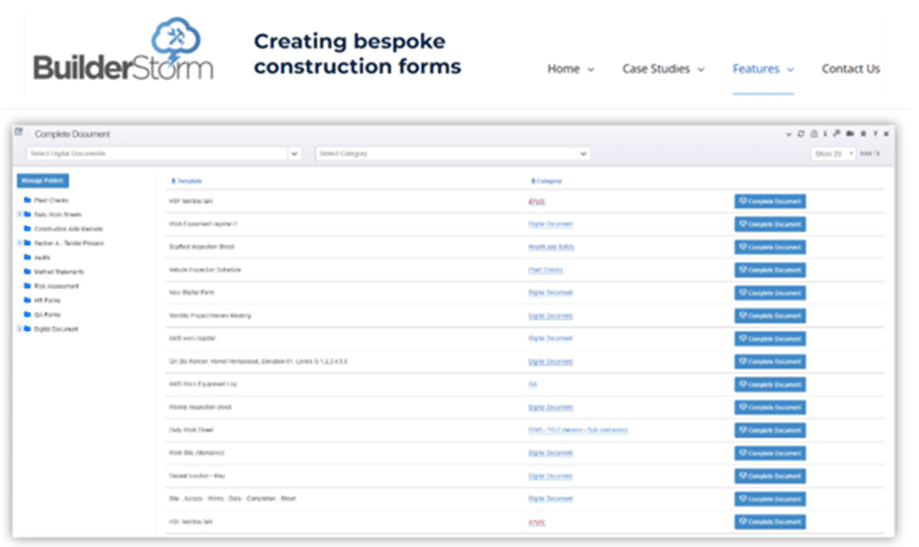Screen dimensions: 919x547
Task: Expand the Digital Document folder tree
Action: click(x=19, y=329)
